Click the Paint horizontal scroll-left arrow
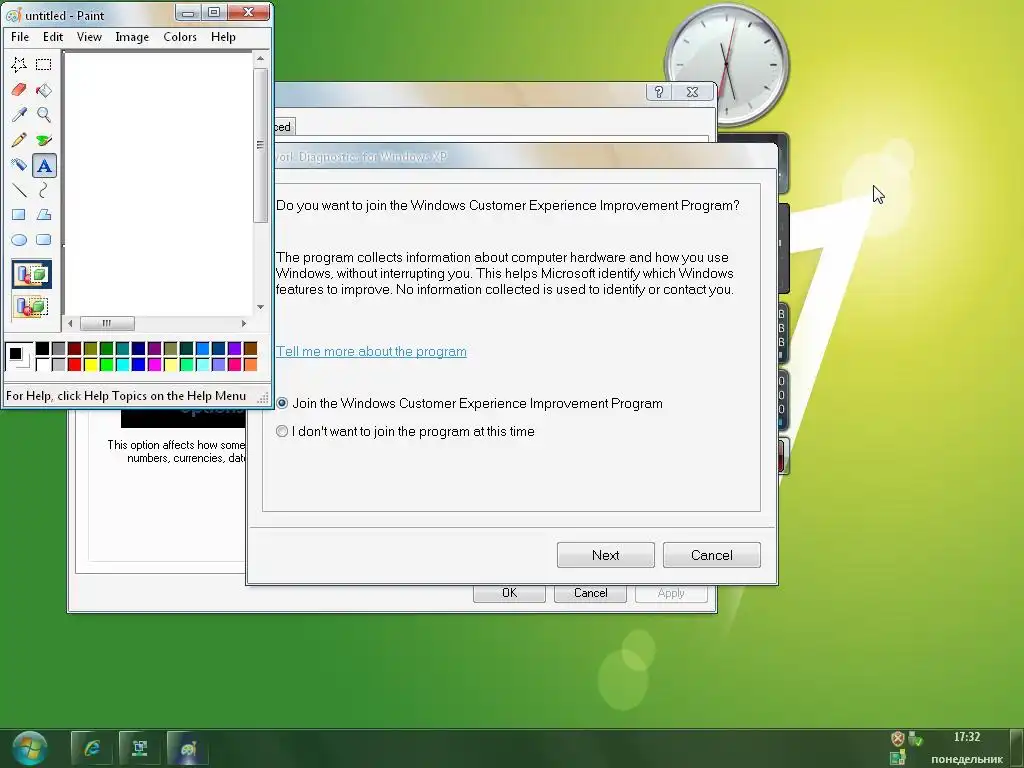This screenshot has height=768, width=1024. point(71,323)
